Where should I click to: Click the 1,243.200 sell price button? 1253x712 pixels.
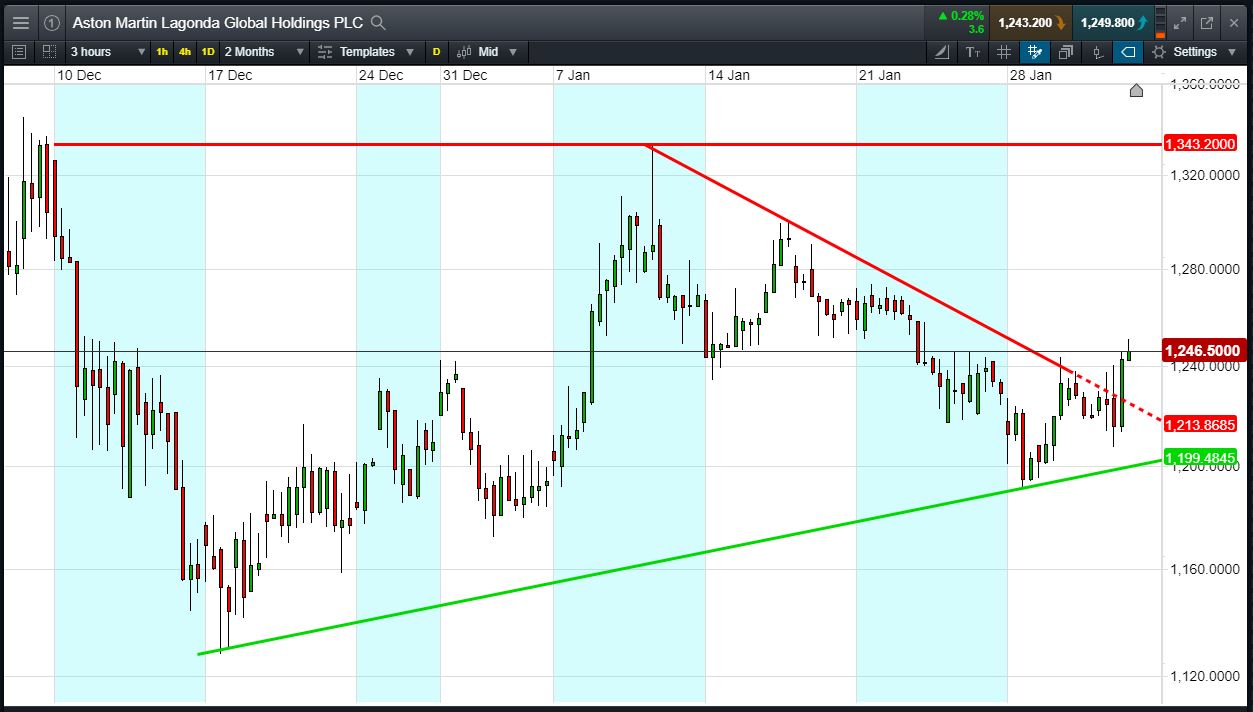point(1030,22)
